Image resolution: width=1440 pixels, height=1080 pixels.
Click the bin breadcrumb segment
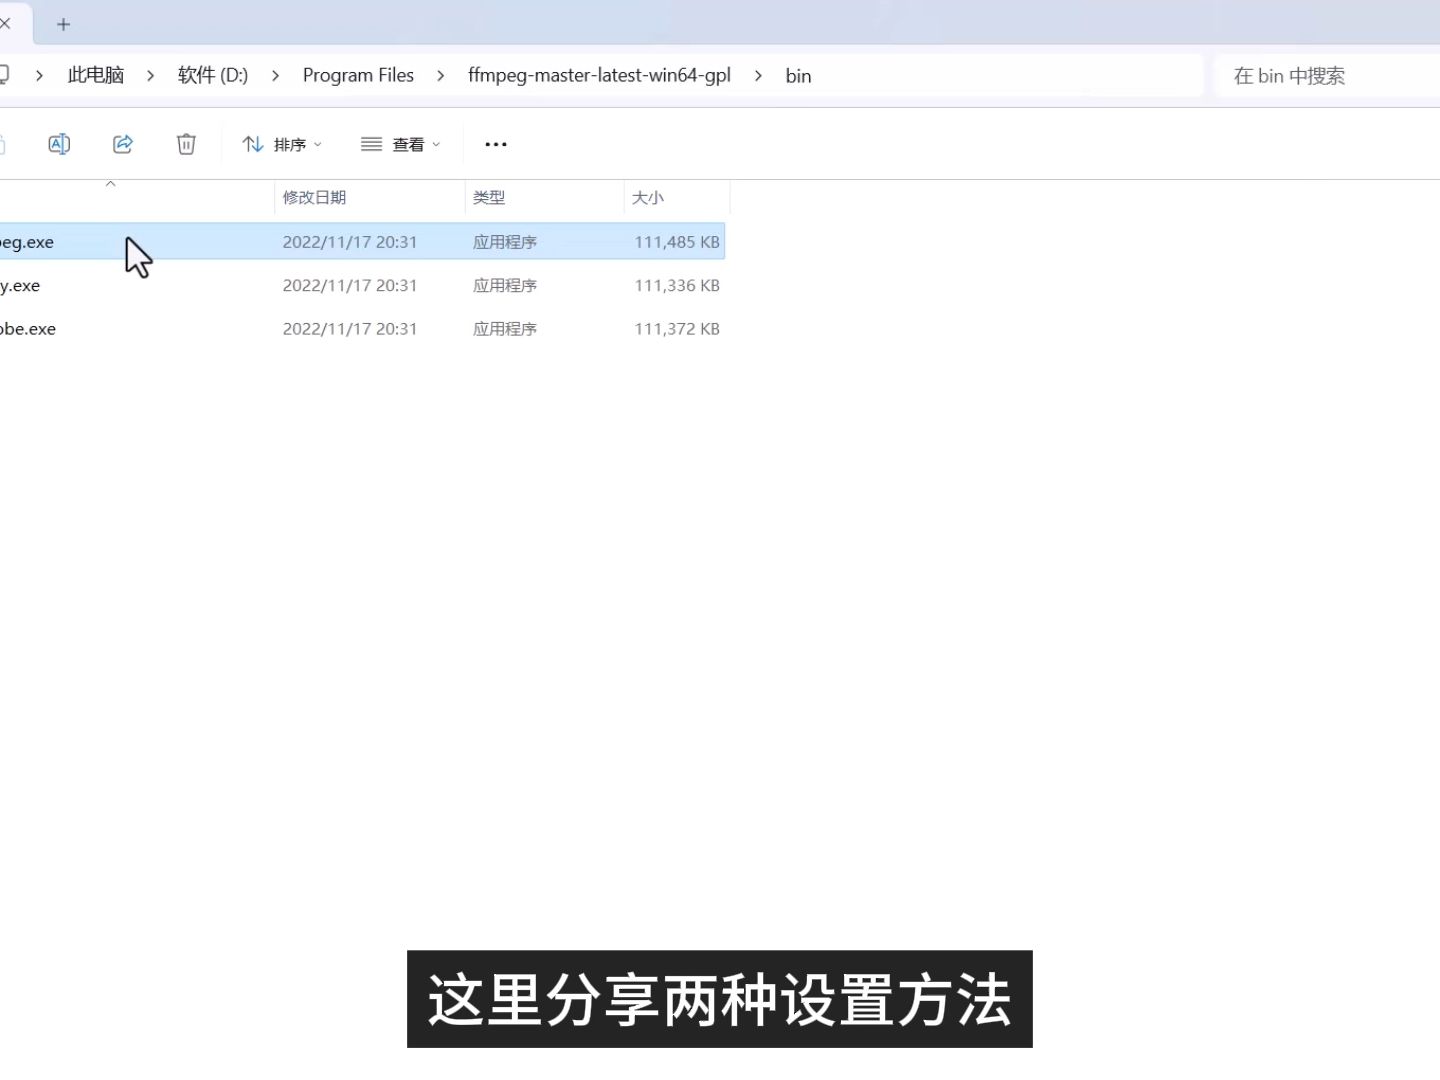pyautogui.click(x=798, y=76)
